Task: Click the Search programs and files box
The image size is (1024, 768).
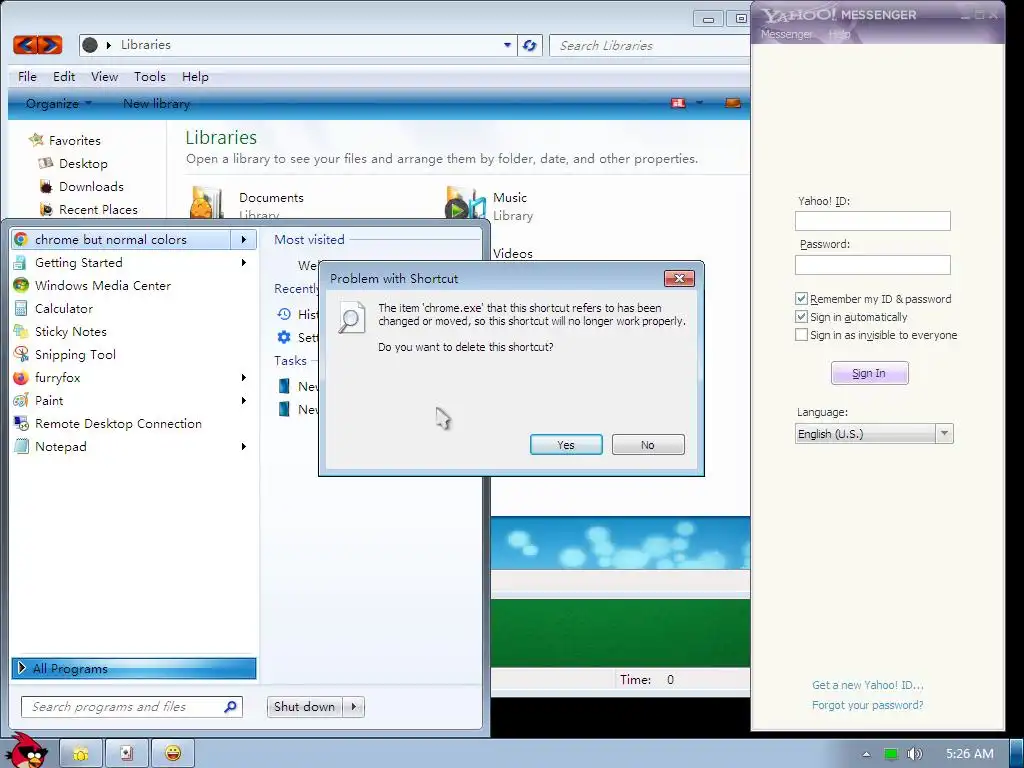Action: (x=132, y=707)
